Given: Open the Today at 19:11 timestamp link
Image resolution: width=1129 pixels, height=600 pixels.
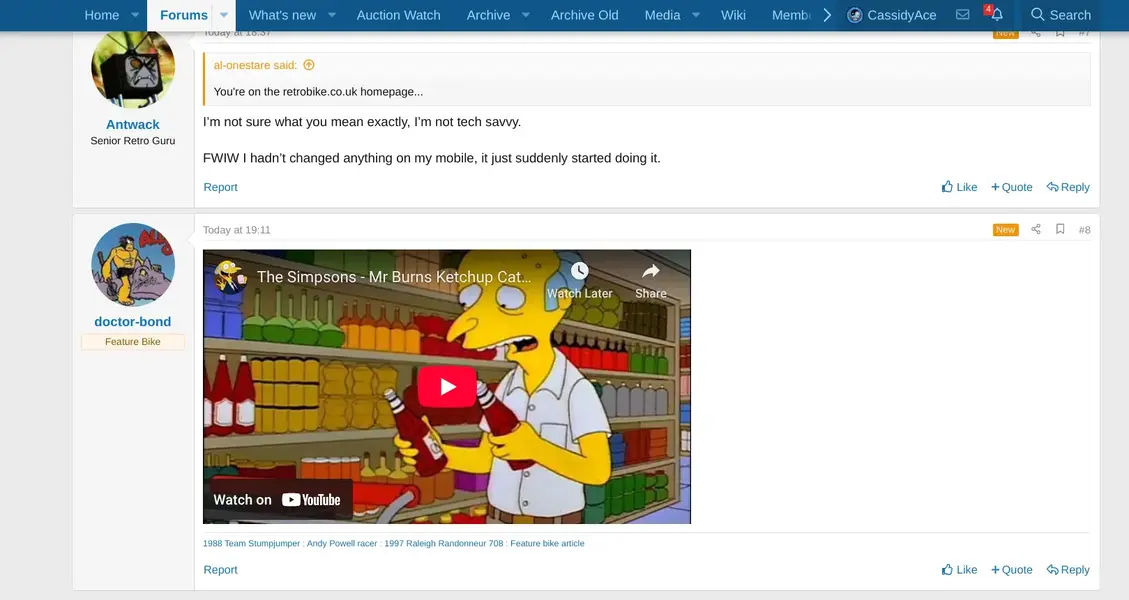Looking at the screenshot, I should (237, 230).
